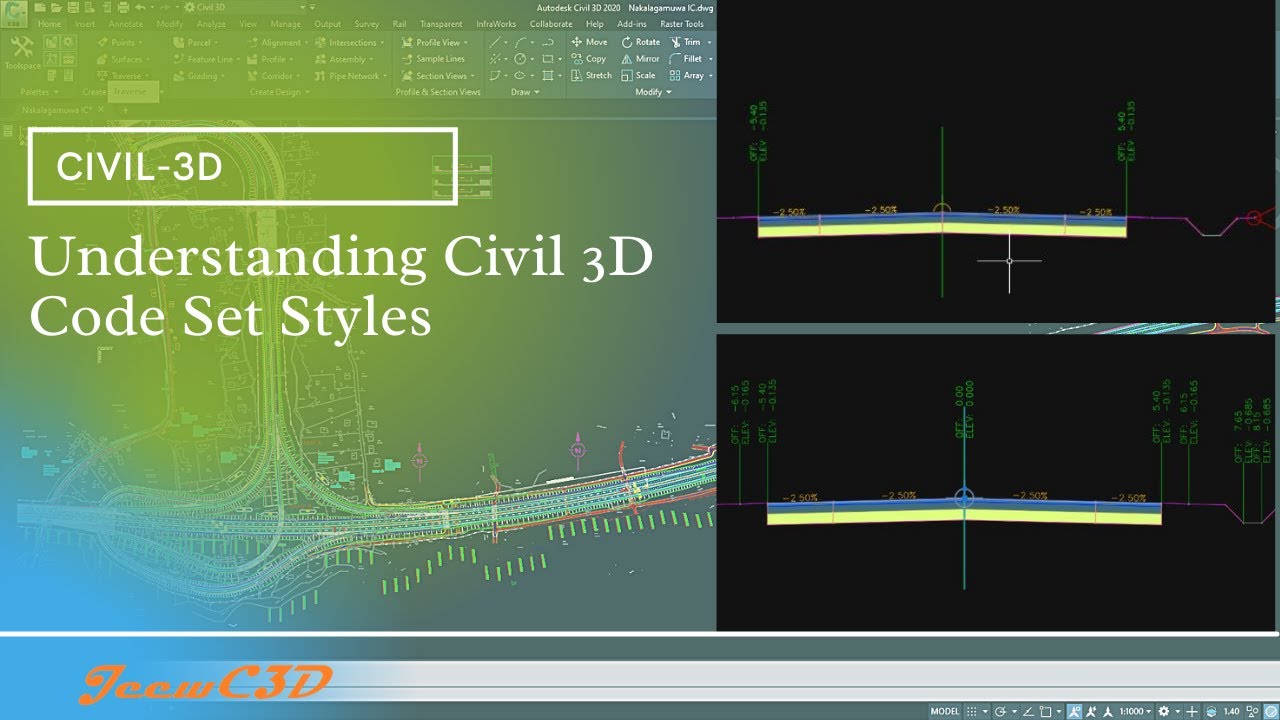Open the Survey ribbon tab
The width and height of the screenshot is (1280, 720).
coord(367,24)
